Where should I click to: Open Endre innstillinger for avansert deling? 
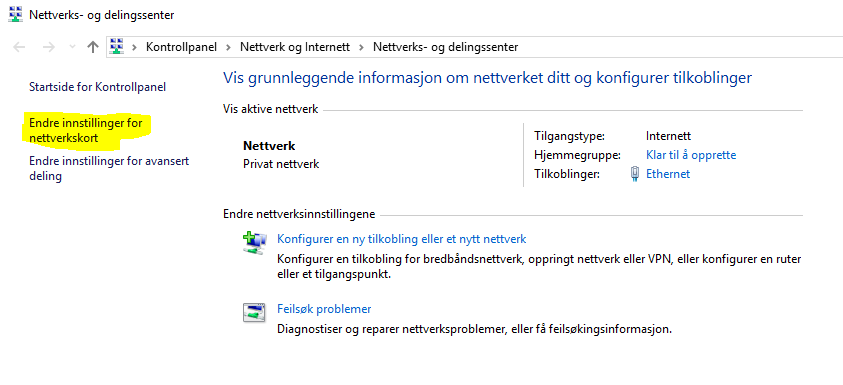click(x=109, y=168)
